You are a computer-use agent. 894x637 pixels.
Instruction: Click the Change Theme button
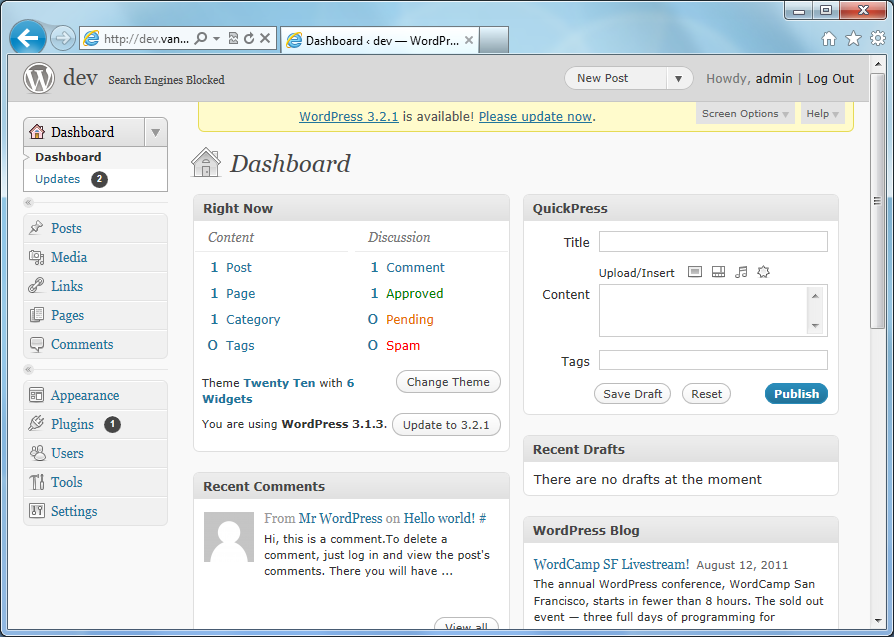(x=448, y=382)
